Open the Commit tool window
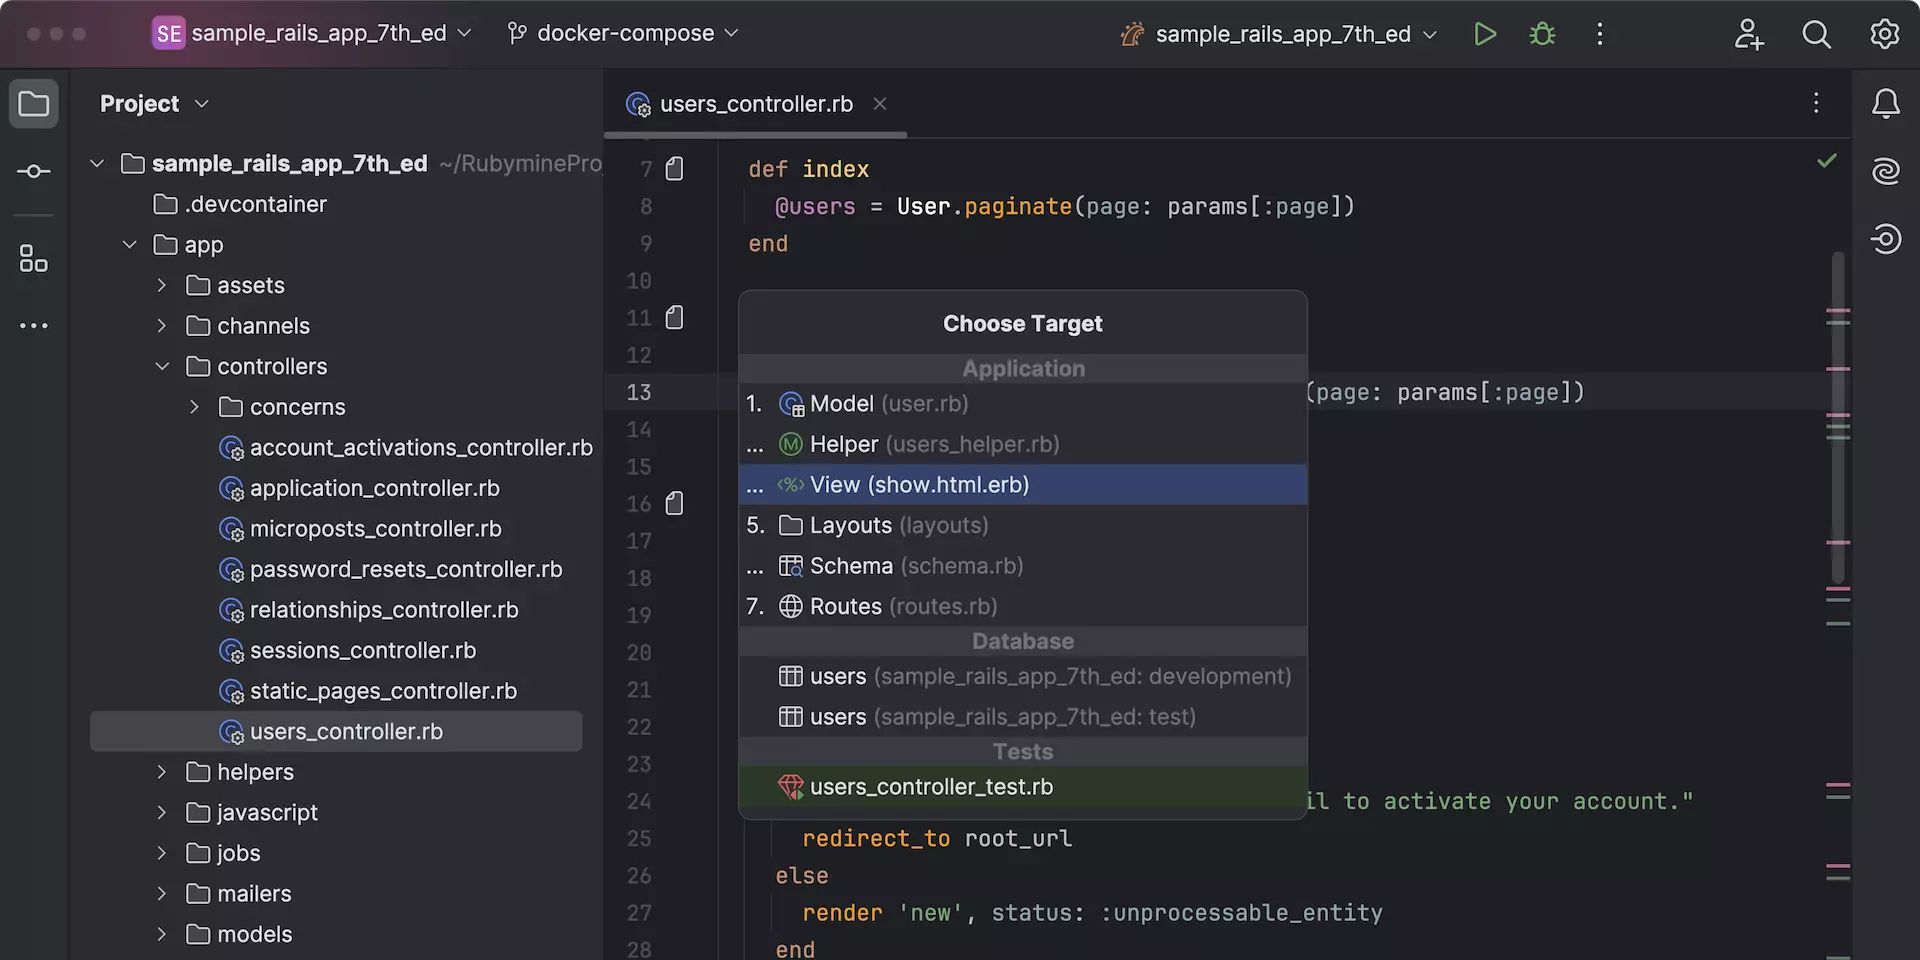1920x960 pixels. tap(34, 172)
